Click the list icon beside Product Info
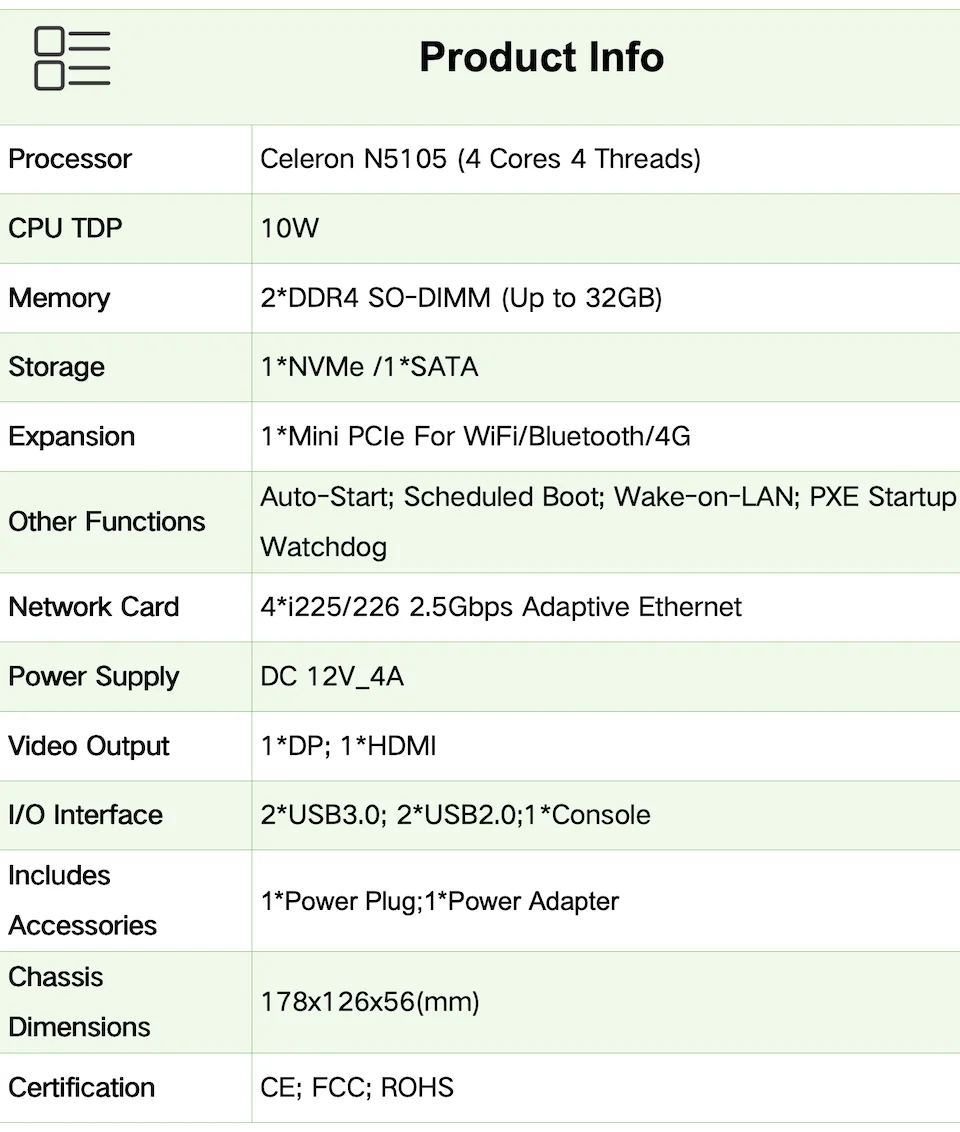 [72, 59]
